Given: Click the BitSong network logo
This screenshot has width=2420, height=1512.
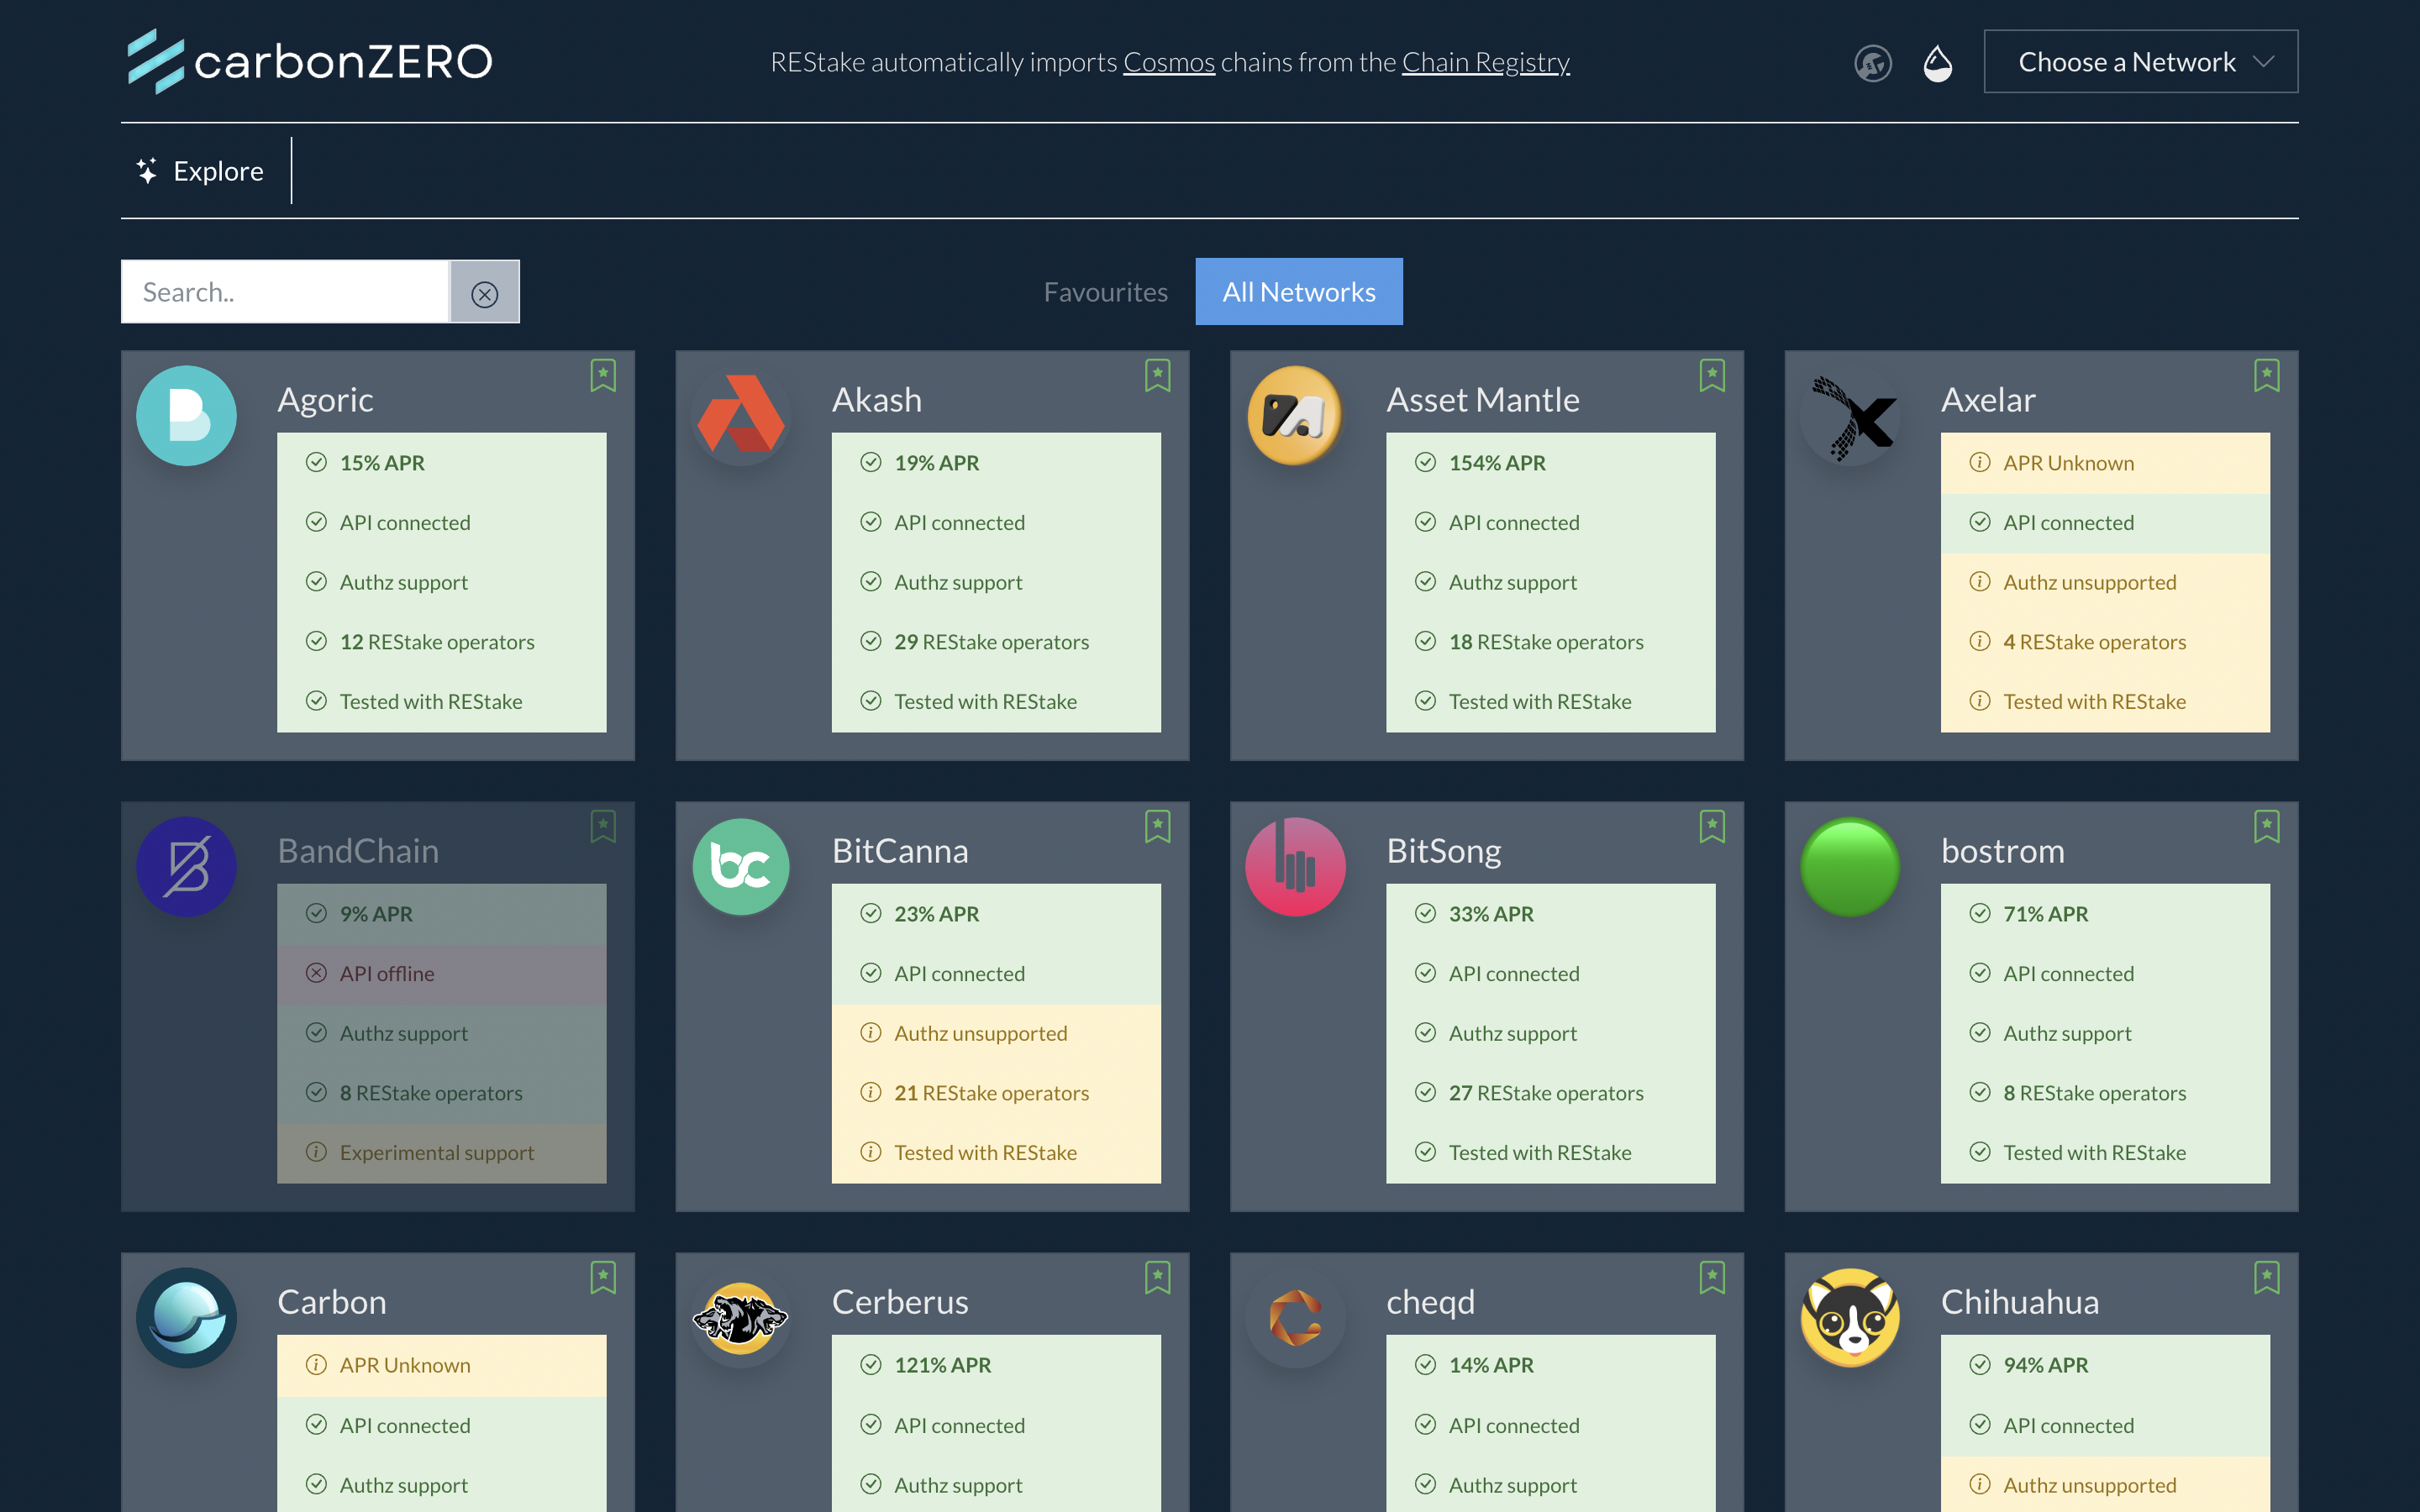Looking at the screenshot, I should (x=1295, y=867).
